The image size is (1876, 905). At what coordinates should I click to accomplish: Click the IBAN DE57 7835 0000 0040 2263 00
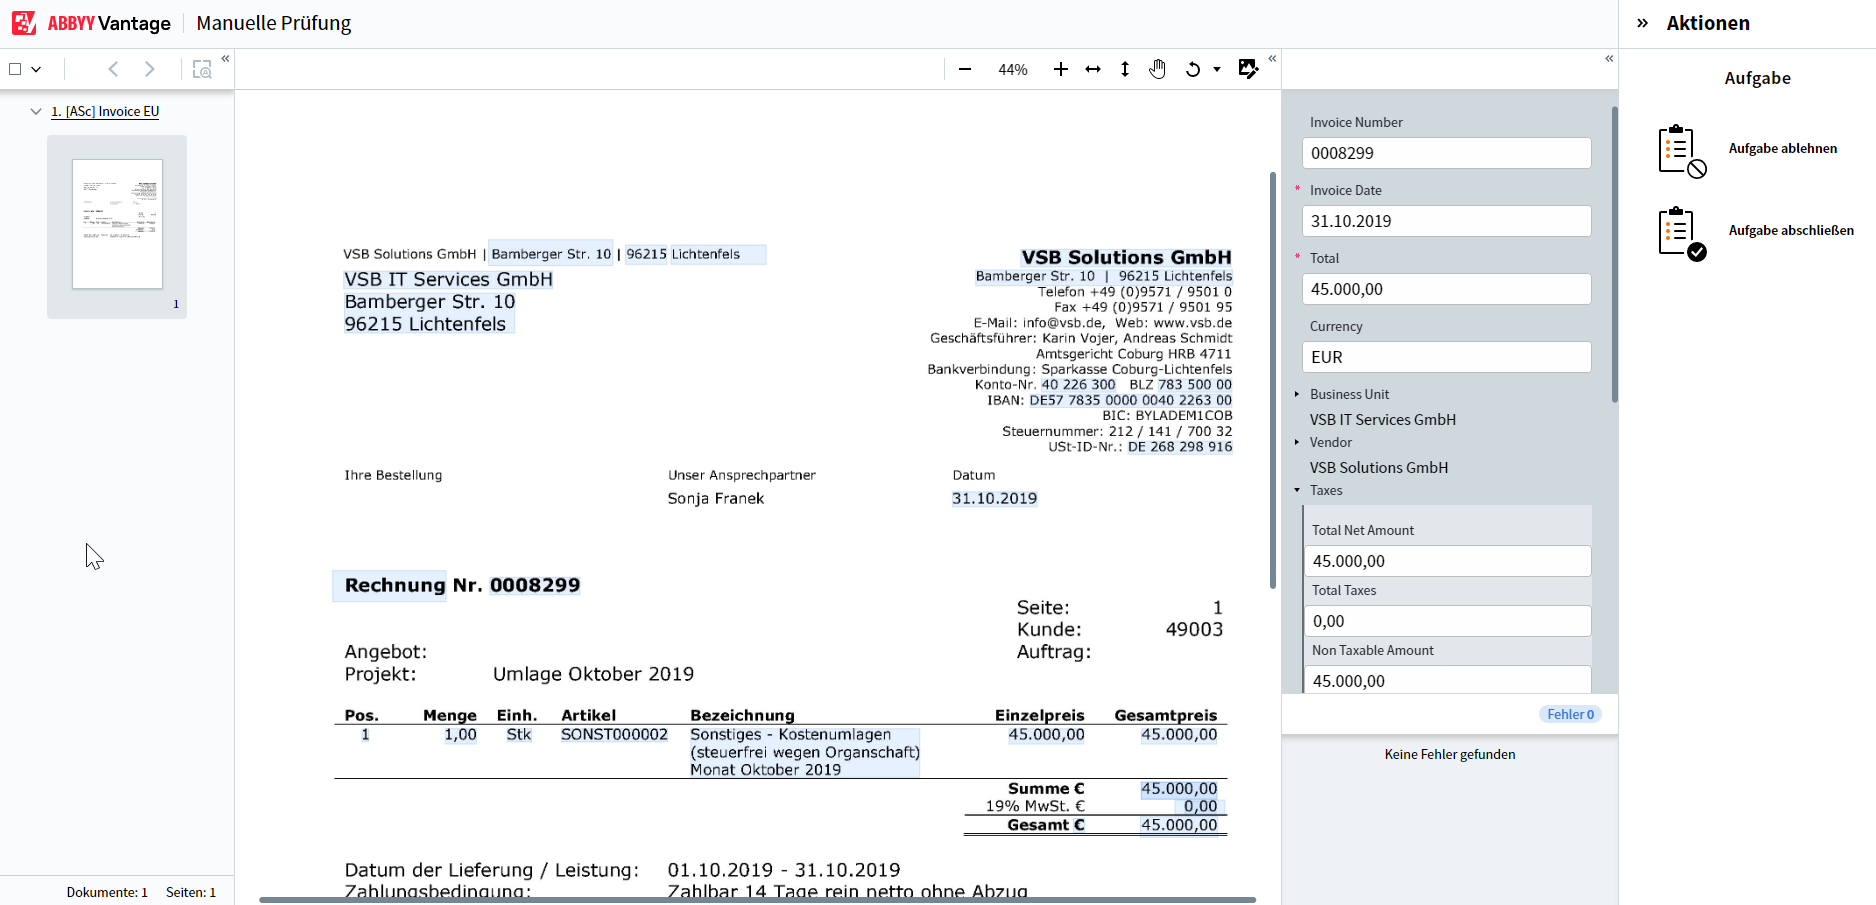click(x=1131, y=400)
